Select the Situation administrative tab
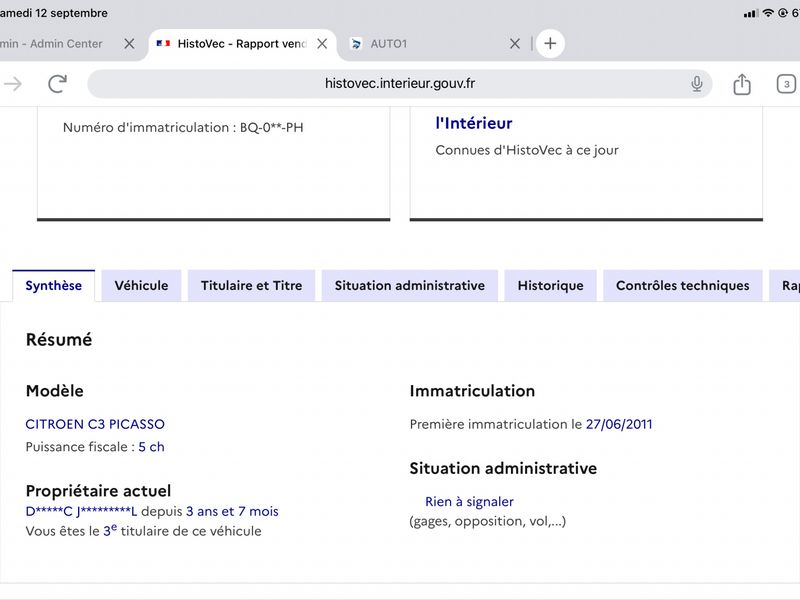 tap(410, 286)
